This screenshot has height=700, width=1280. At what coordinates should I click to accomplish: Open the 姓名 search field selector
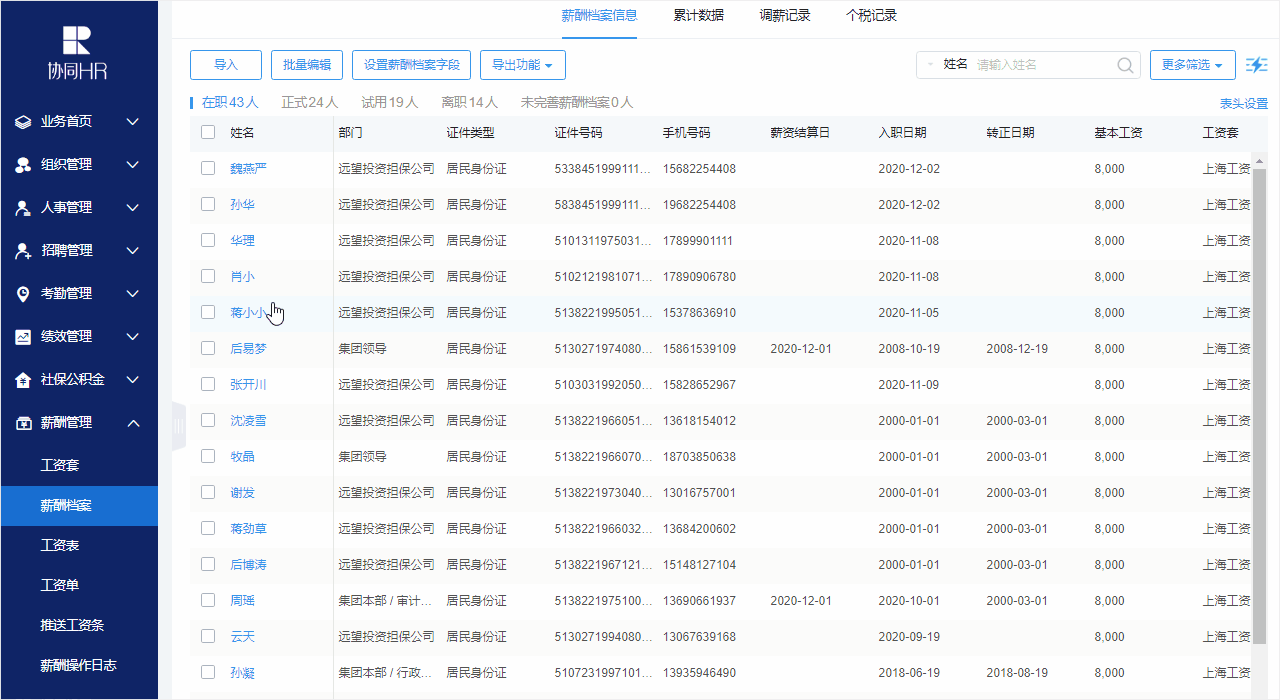[945, 65]
